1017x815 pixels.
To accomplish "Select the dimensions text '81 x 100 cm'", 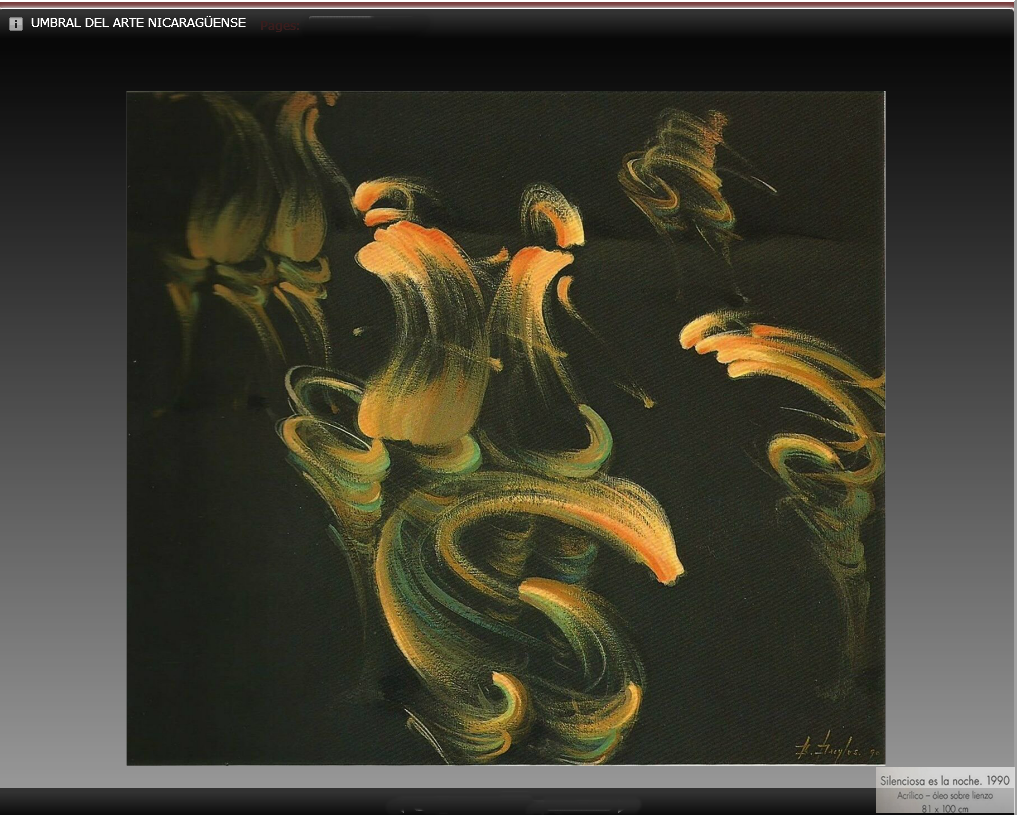I will pyautogui.click(x=944, y=809).
